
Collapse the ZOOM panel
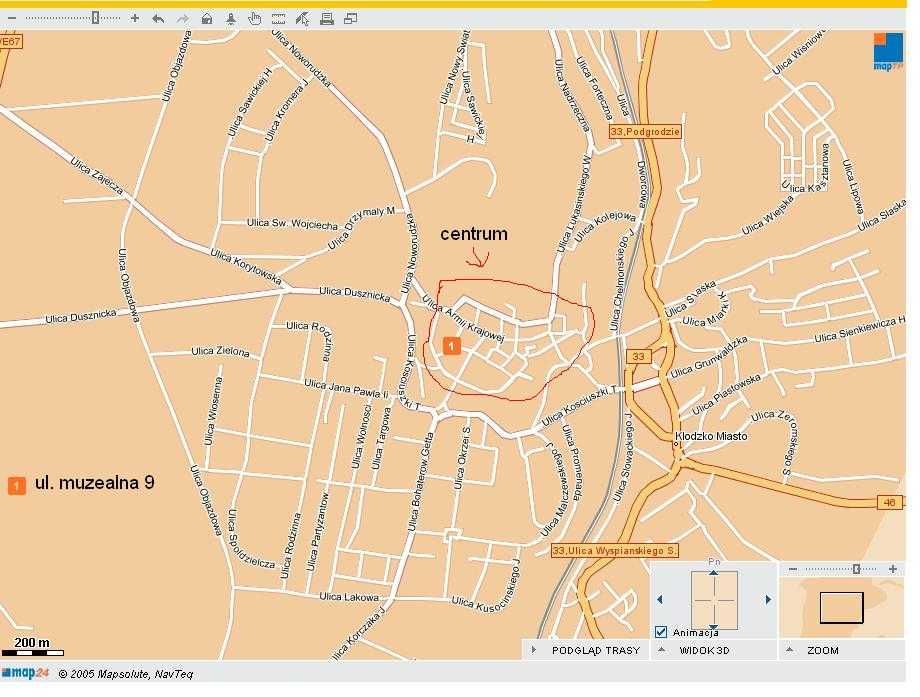pos(789,651)
